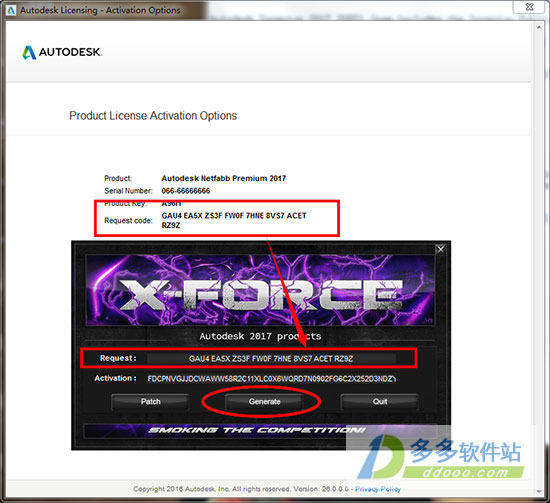Screen dimensions: 550x503
Task: Close the X-Force keygen window
Action: coord(441,249)
